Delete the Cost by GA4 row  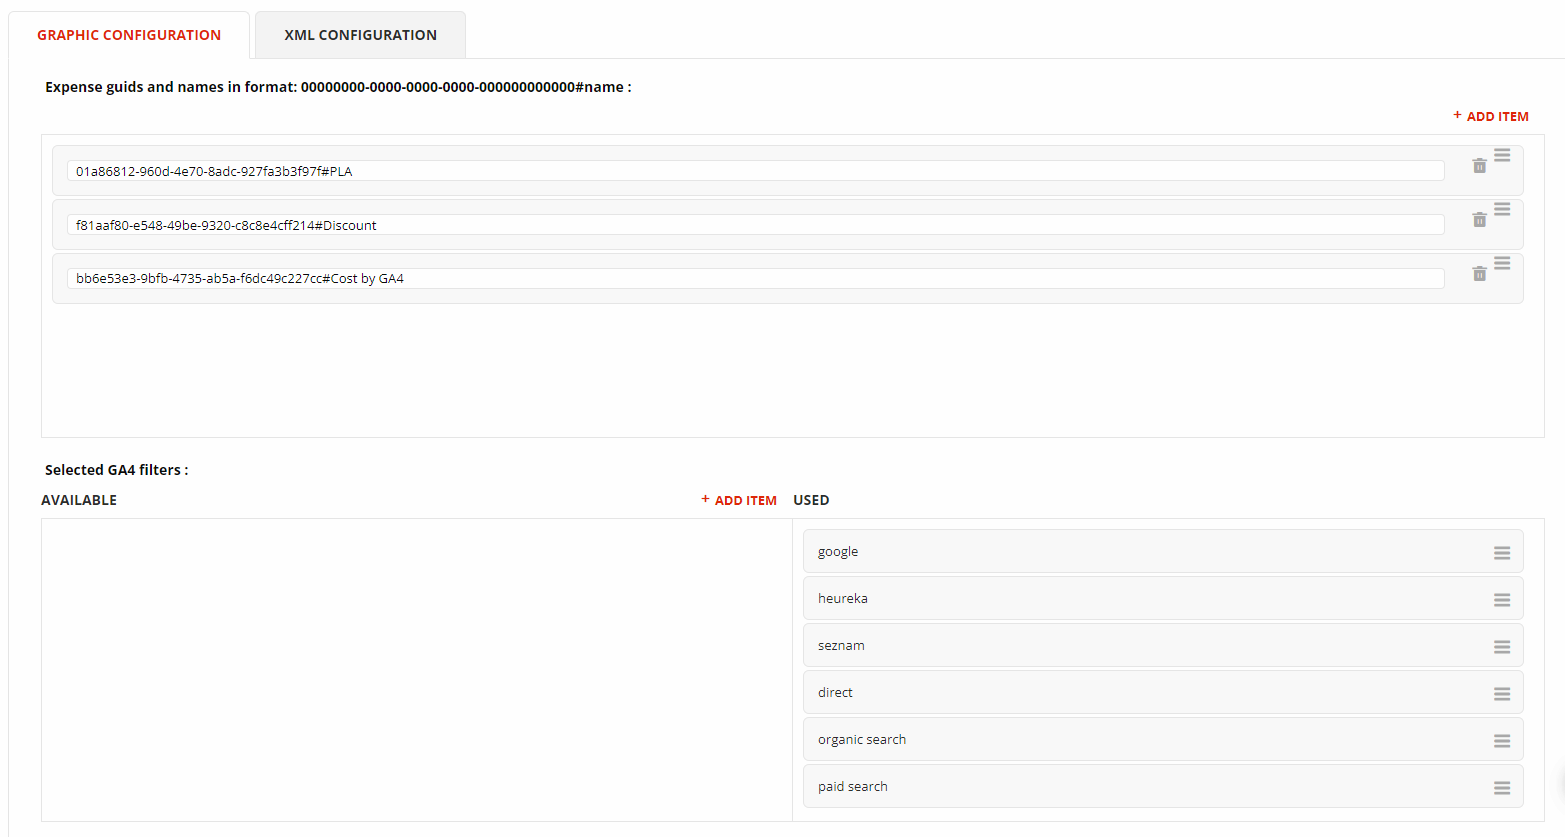click(1479, 274)
